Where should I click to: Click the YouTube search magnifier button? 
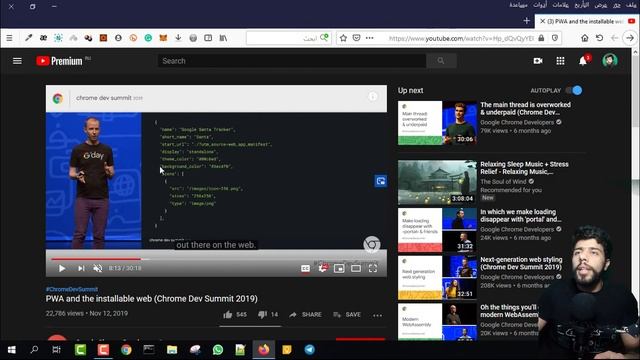pos(441,61)
